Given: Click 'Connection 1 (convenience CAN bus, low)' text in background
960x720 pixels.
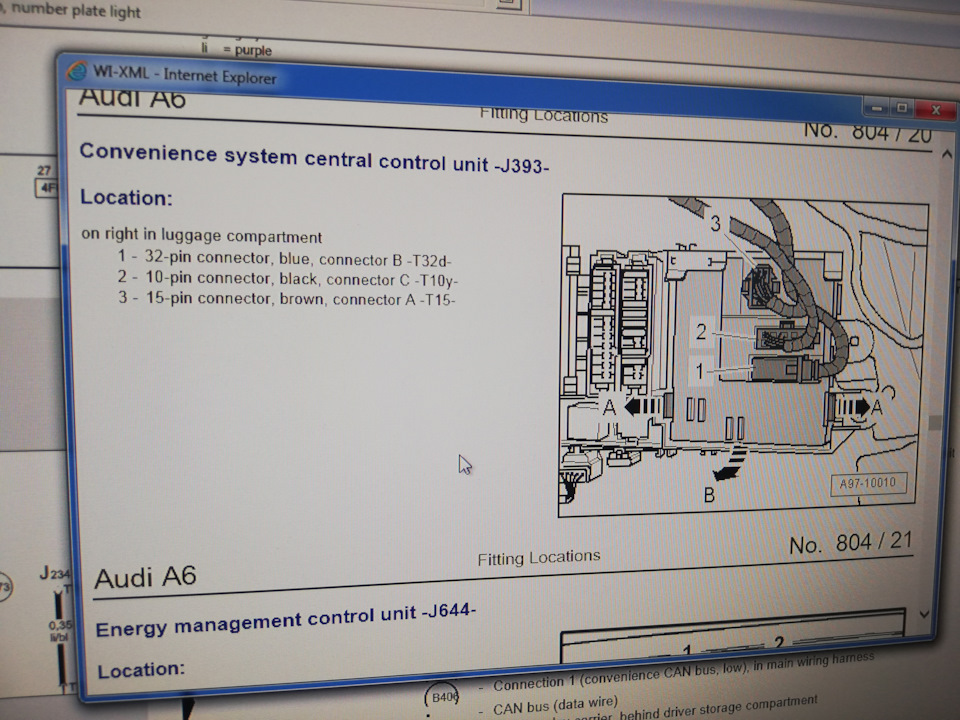Looking at the screenshot, I should click(618, 676).
